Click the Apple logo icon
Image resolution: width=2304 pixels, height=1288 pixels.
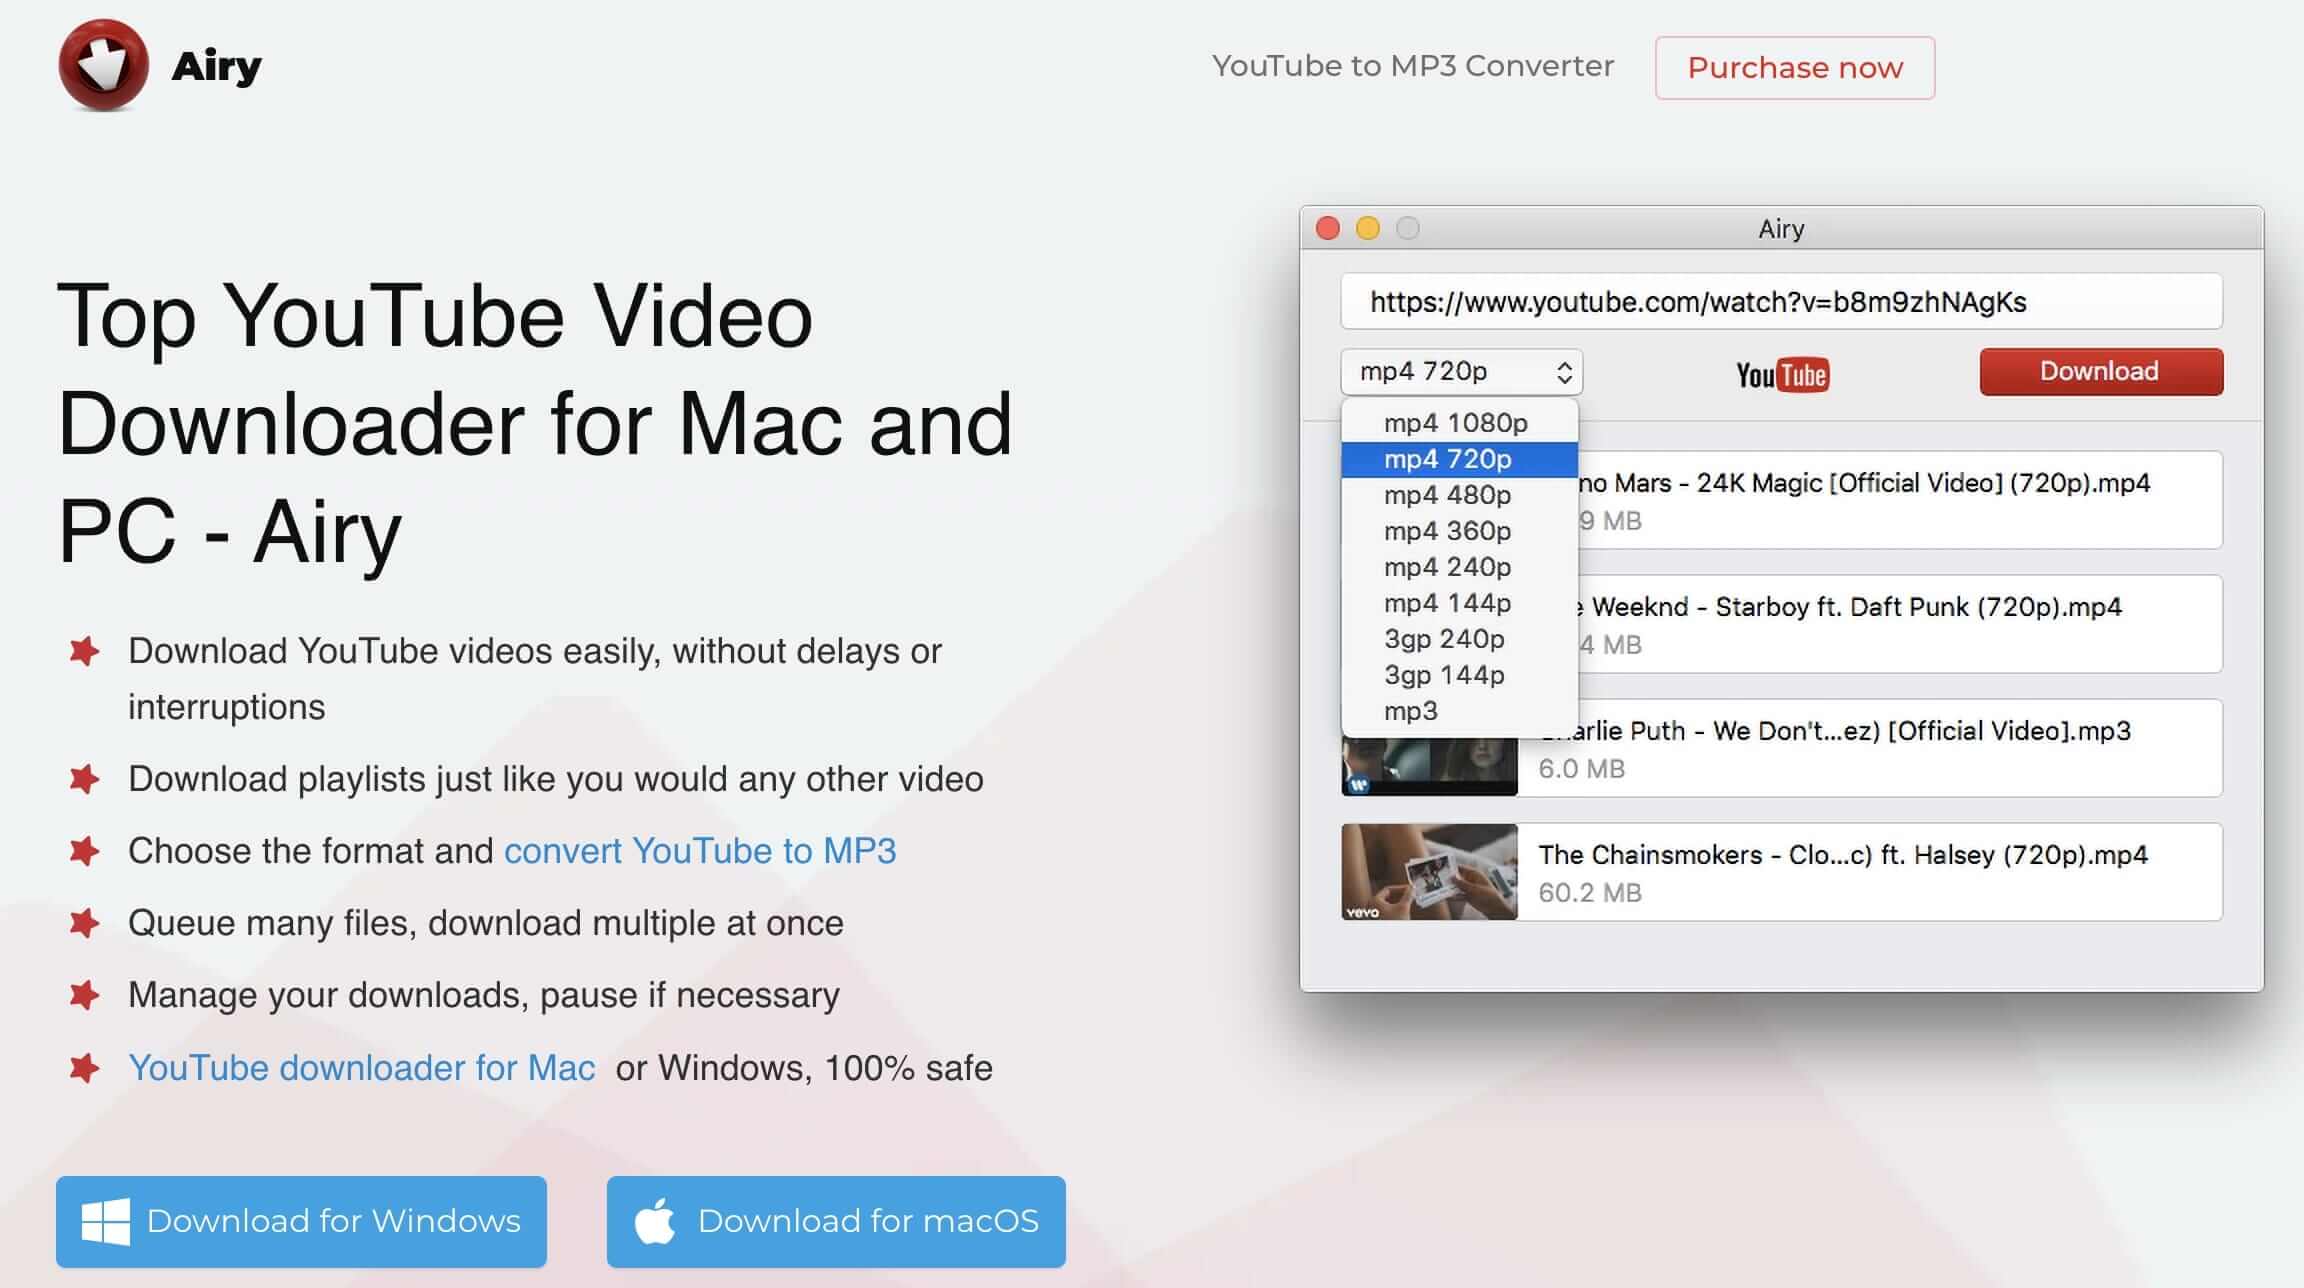655,1221
